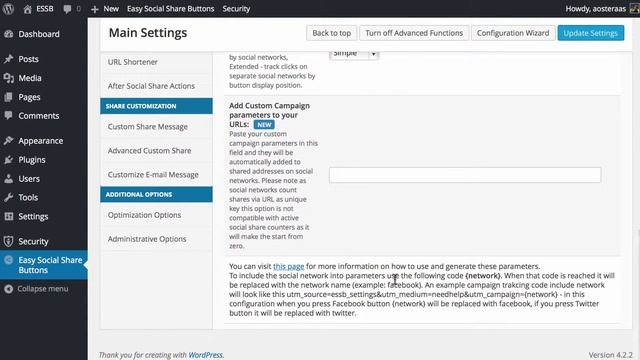The width and height of the screenshot is (640, 360).
Task: Focus the custom campaign parameters field
Action: 465,175
